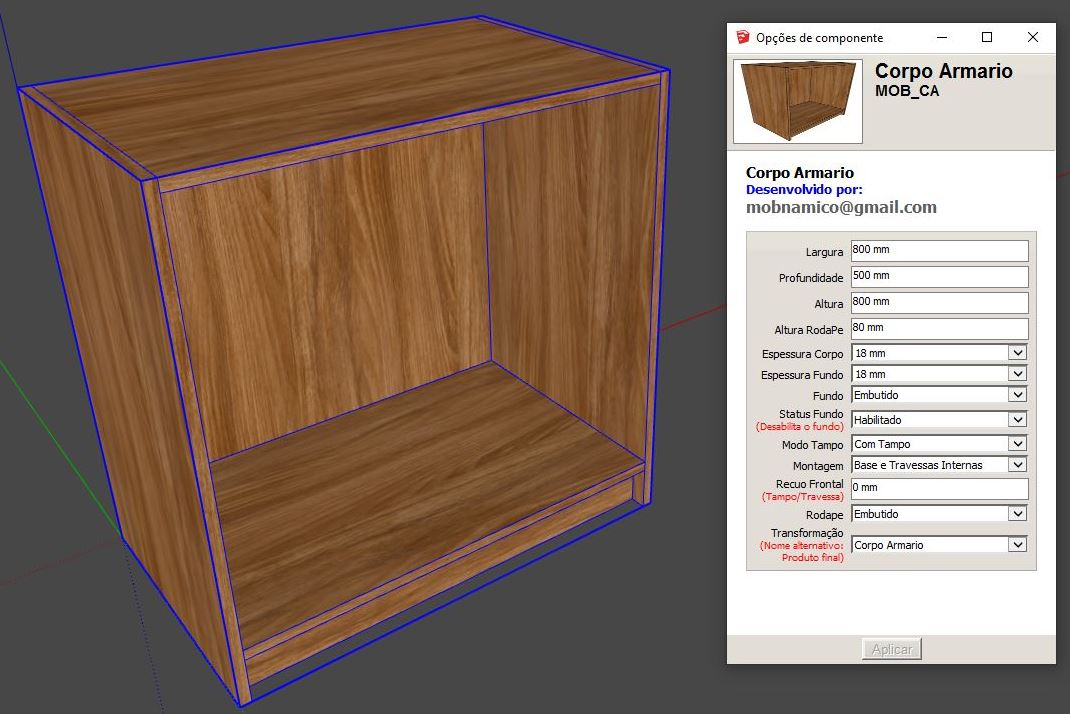Screen dimensions: 1070x714
Task: Click the Altura input showing 800 mm
Action: [938, 302]
